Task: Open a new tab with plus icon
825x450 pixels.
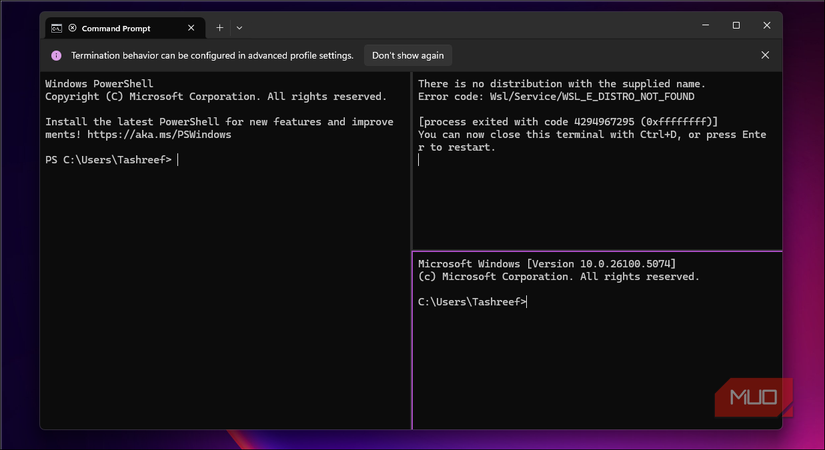Action: [x=219, y=28]
